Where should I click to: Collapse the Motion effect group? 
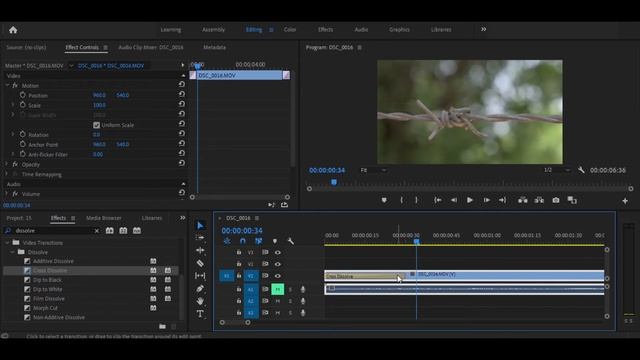[x=7, y=85]
